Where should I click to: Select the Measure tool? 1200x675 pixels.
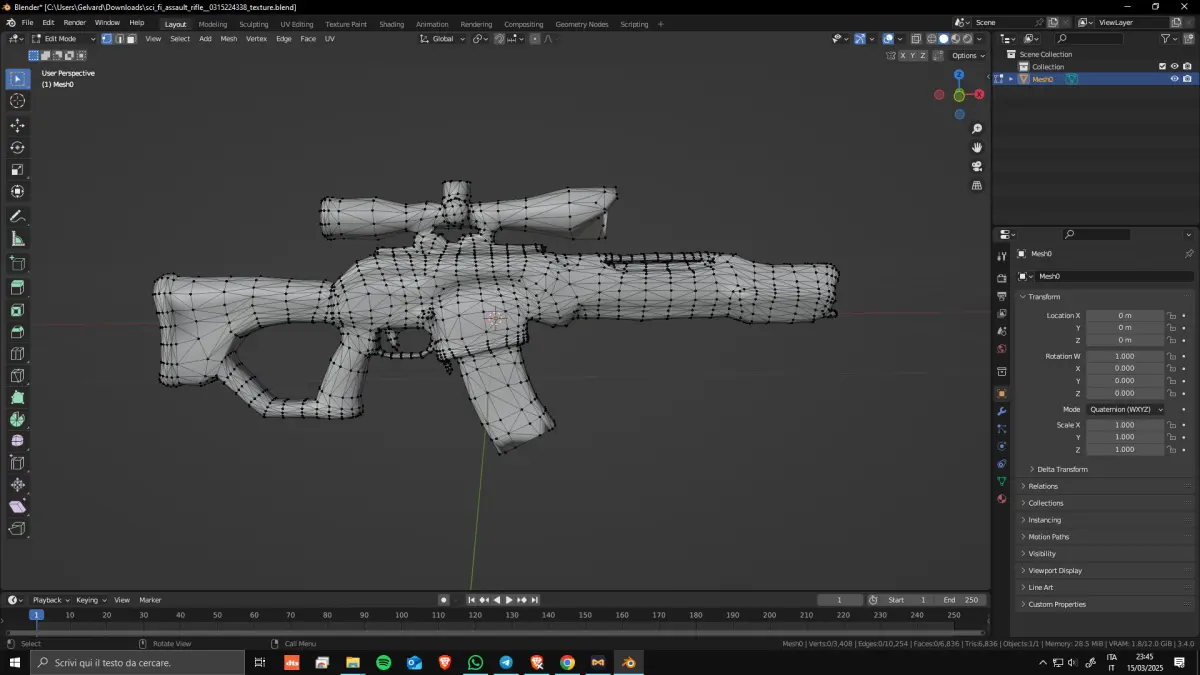[x=18, y=239]
